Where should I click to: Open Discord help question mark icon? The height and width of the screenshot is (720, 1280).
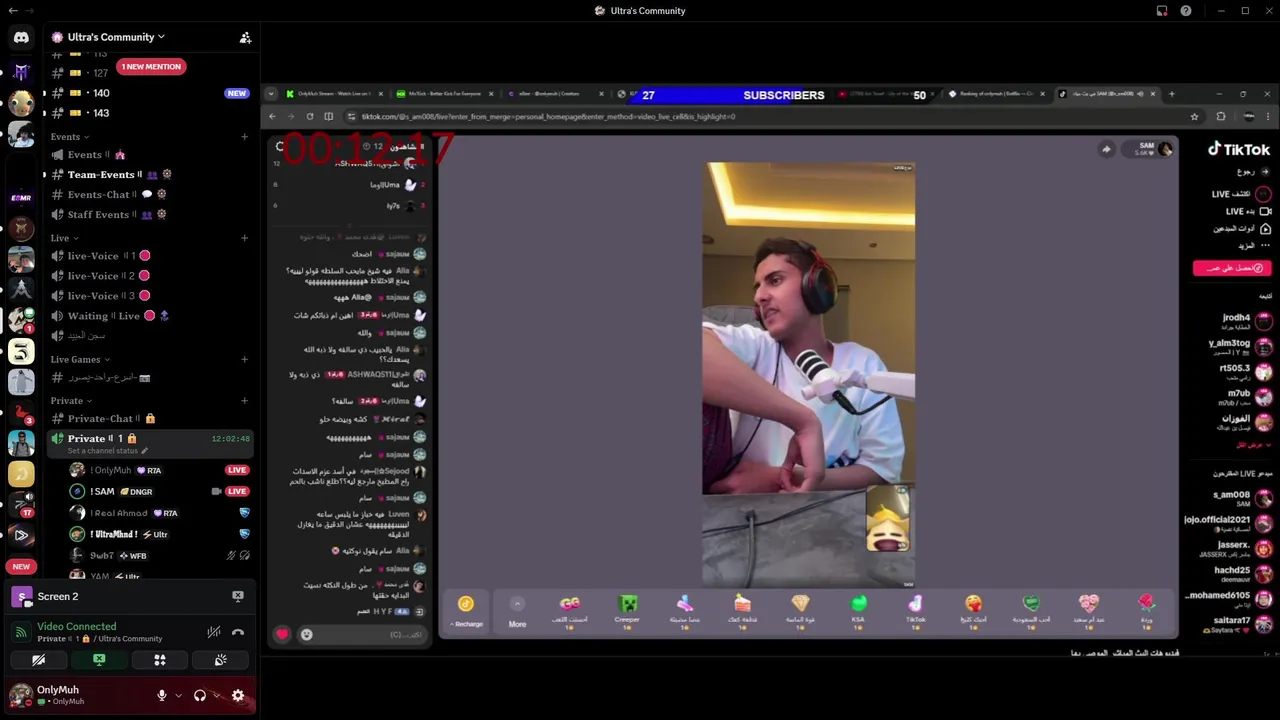coord(1186,11)
